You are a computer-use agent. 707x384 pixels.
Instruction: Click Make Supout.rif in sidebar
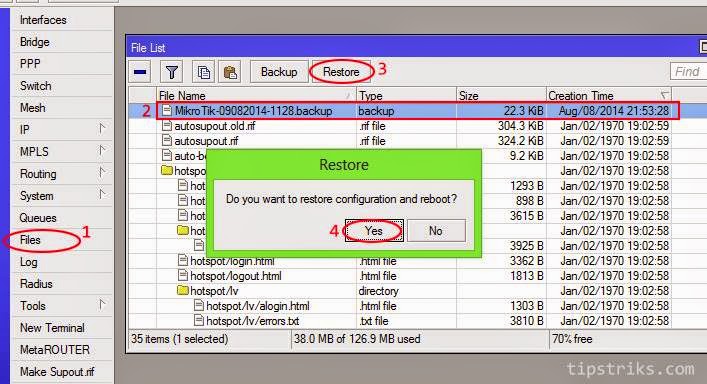[57, 372]
